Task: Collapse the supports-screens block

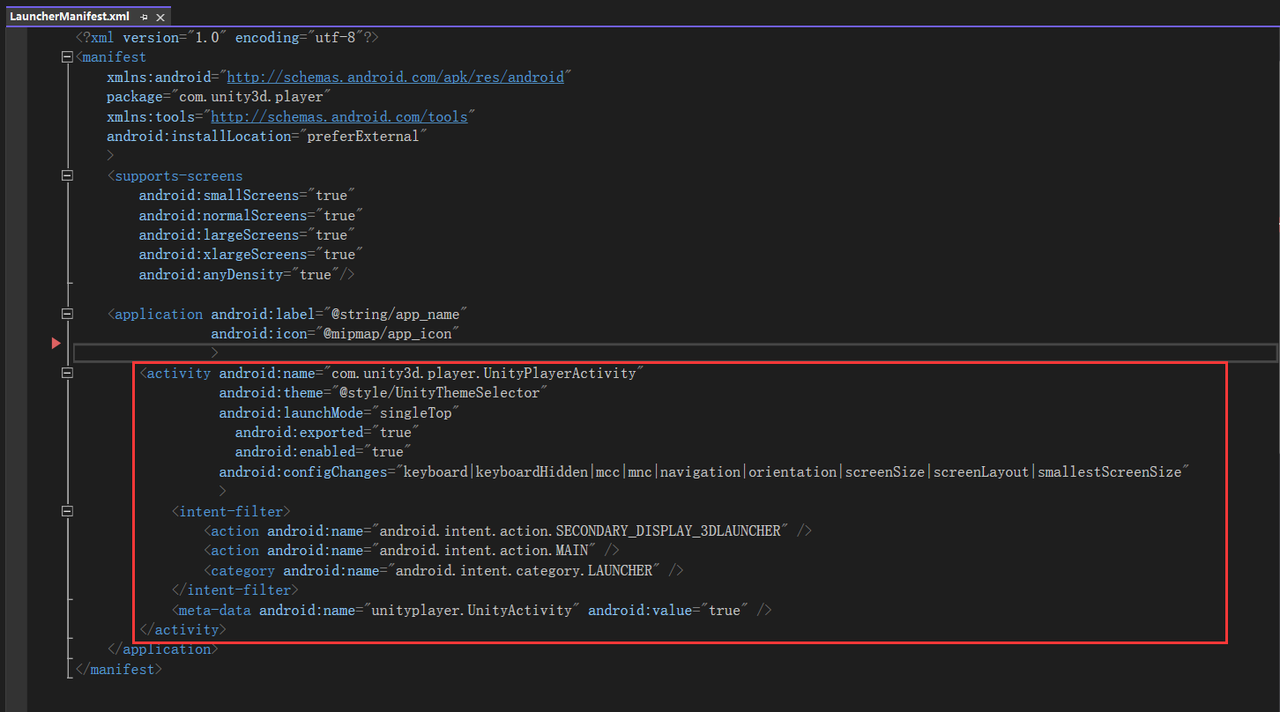Action: (x=67, y=176)
